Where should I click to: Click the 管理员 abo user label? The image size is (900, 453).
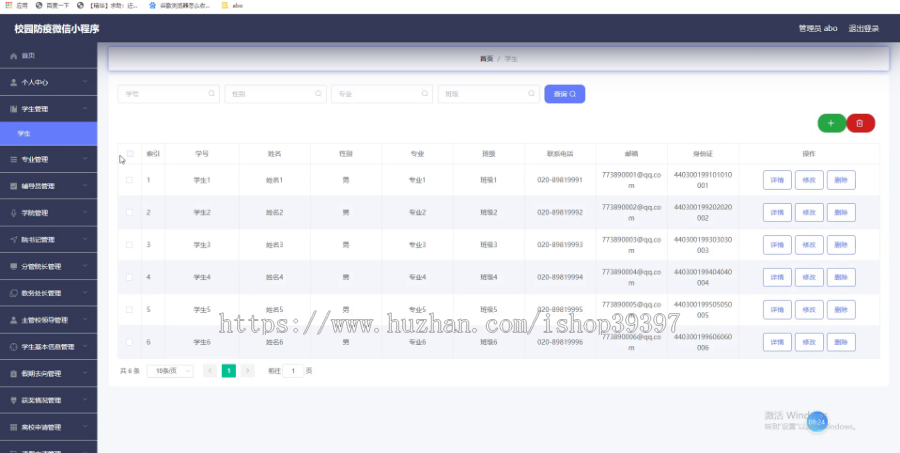pyautogui.click(x=818, y=28)
